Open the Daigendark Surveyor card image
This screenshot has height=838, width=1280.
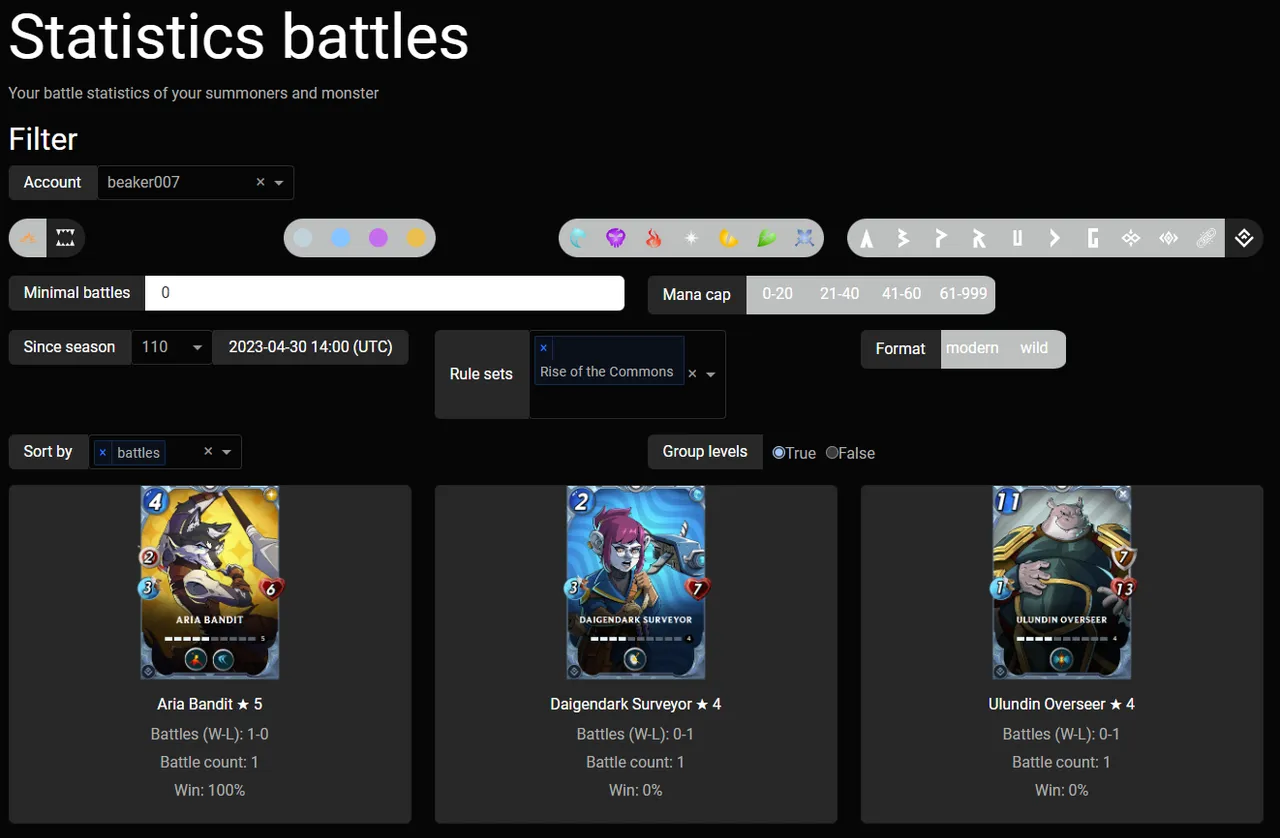coord(636,583)
